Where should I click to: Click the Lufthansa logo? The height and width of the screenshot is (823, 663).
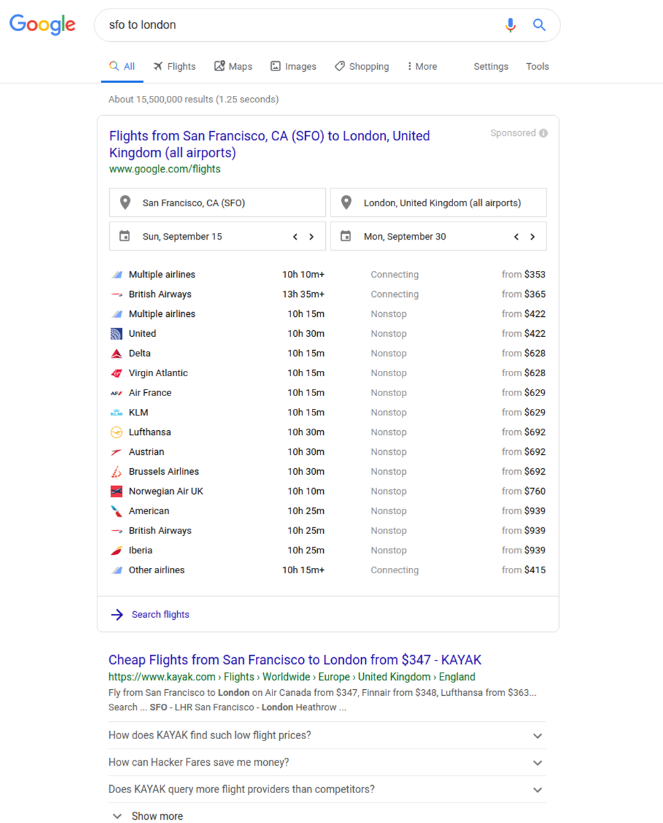(117, 432)
